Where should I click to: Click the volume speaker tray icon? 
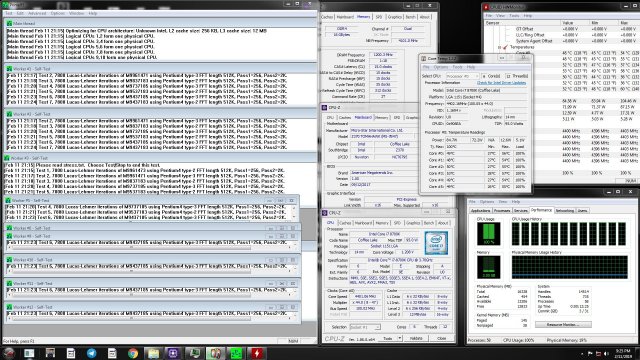tap(606, 353)
